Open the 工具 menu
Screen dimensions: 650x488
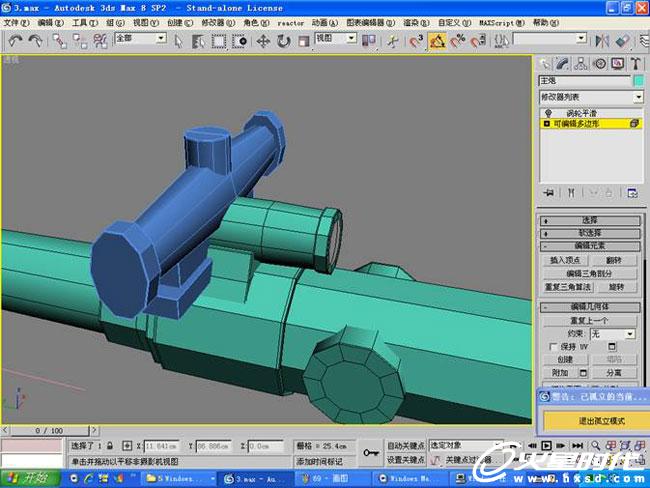click(x=85, y=23)
